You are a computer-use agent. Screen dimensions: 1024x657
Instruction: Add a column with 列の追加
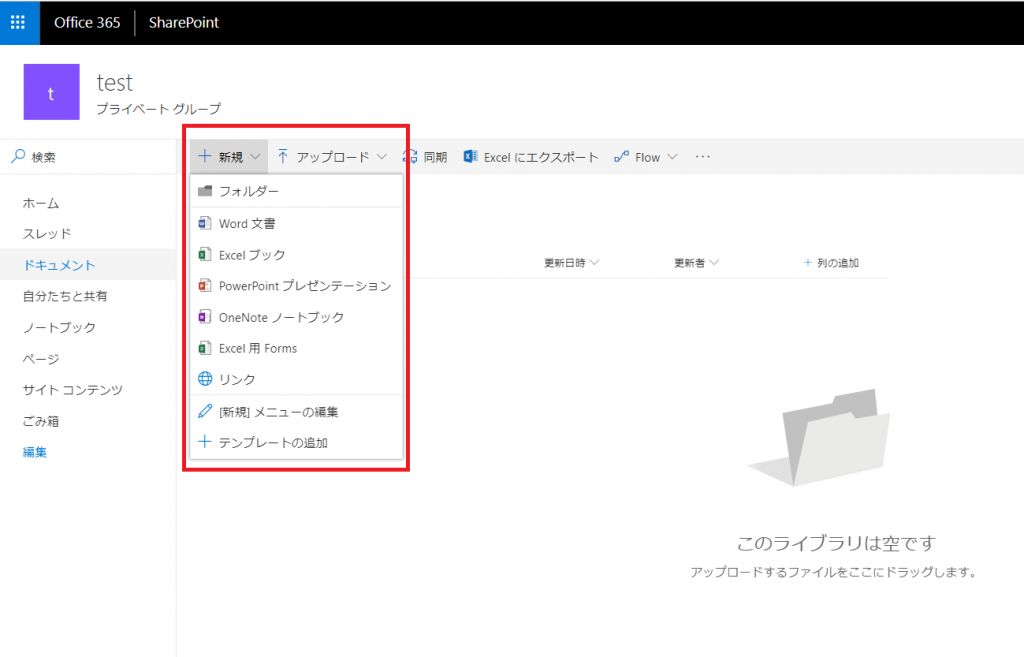[x=831, y=263]
